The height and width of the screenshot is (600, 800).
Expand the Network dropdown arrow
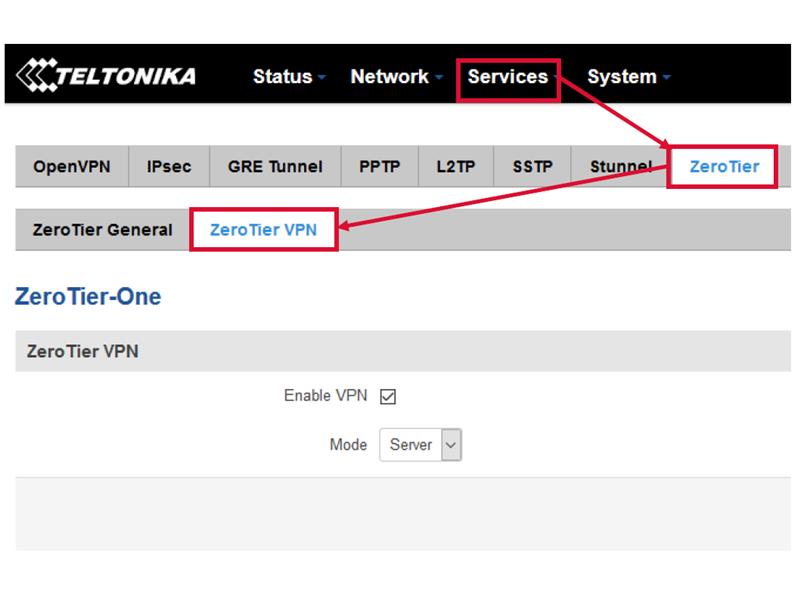[x=438, y=78]
